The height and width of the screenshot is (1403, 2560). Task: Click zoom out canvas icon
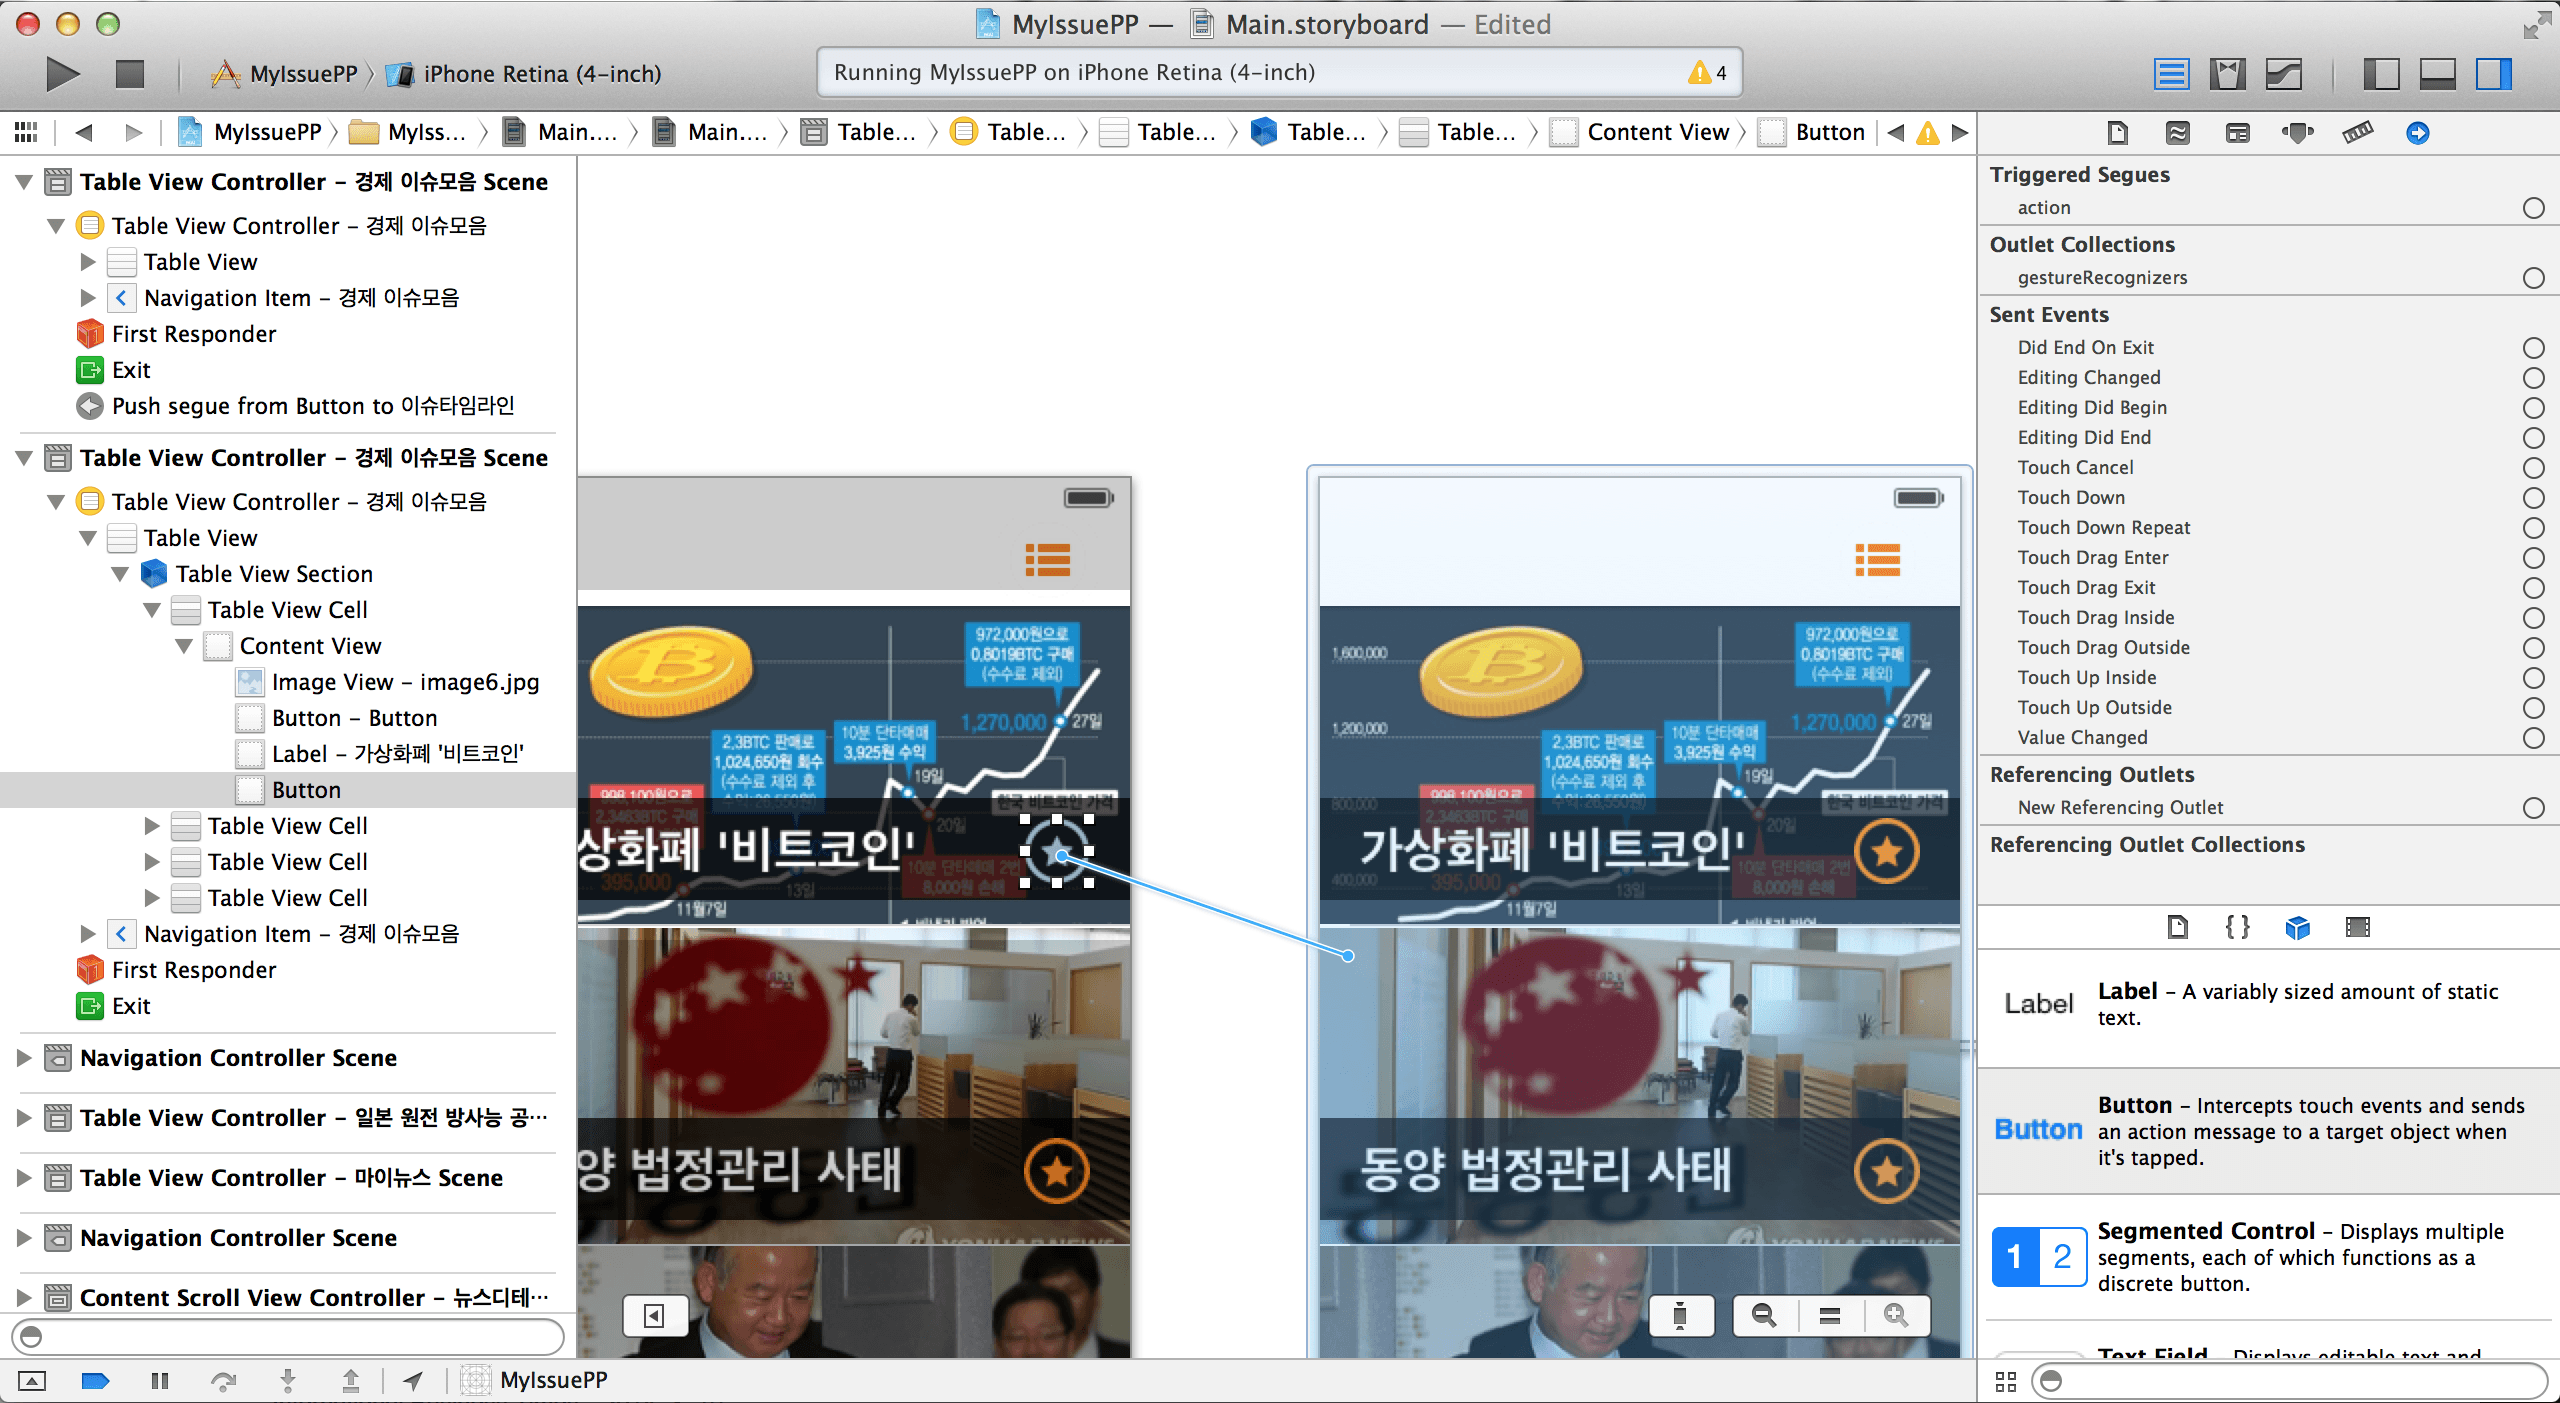[x=1764, y=1315]
